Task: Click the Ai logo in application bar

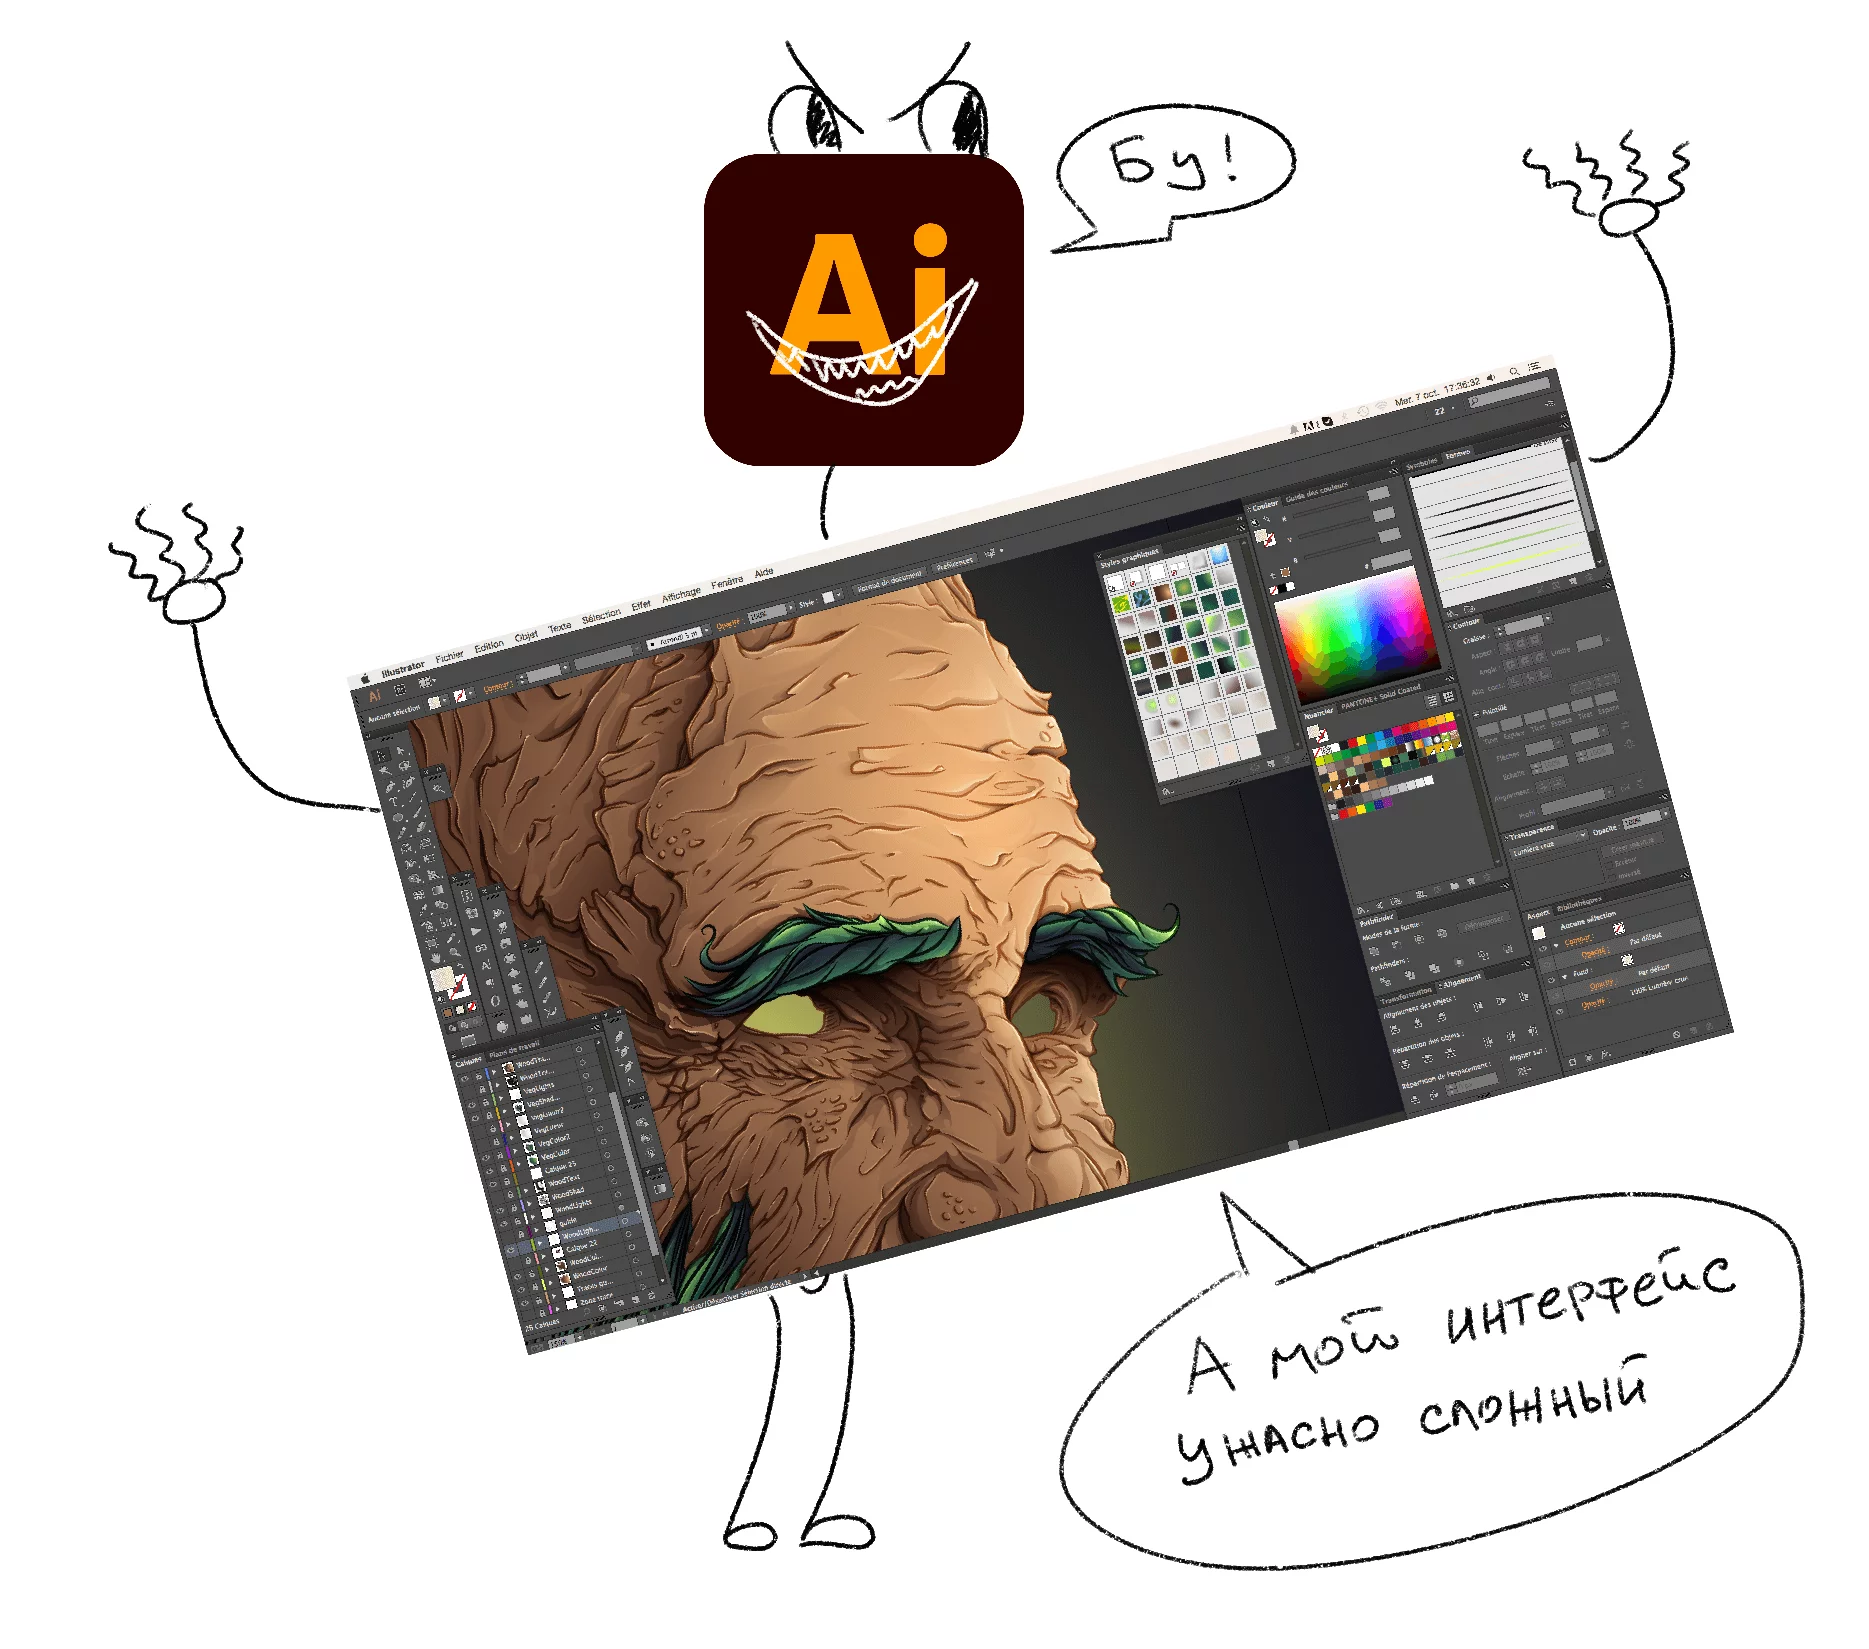Action: [x=374, y=695]
